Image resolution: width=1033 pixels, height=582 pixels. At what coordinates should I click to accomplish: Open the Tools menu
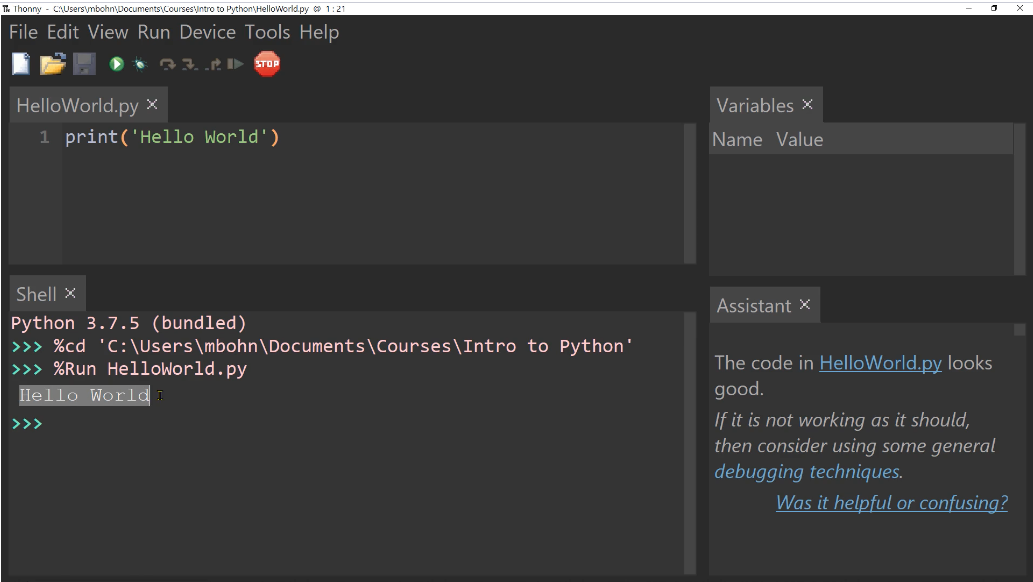(267, 32)
